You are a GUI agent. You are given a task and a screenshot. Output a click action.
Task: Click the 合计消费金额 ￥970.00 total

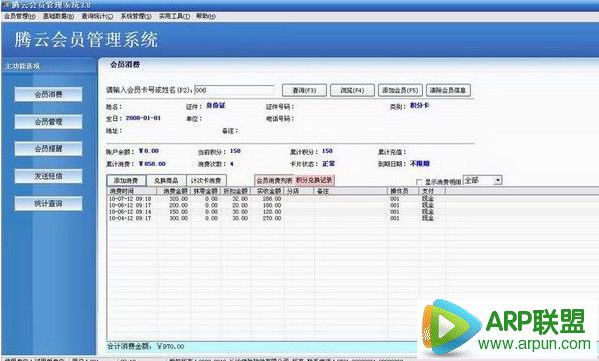(x=146, y=346)
